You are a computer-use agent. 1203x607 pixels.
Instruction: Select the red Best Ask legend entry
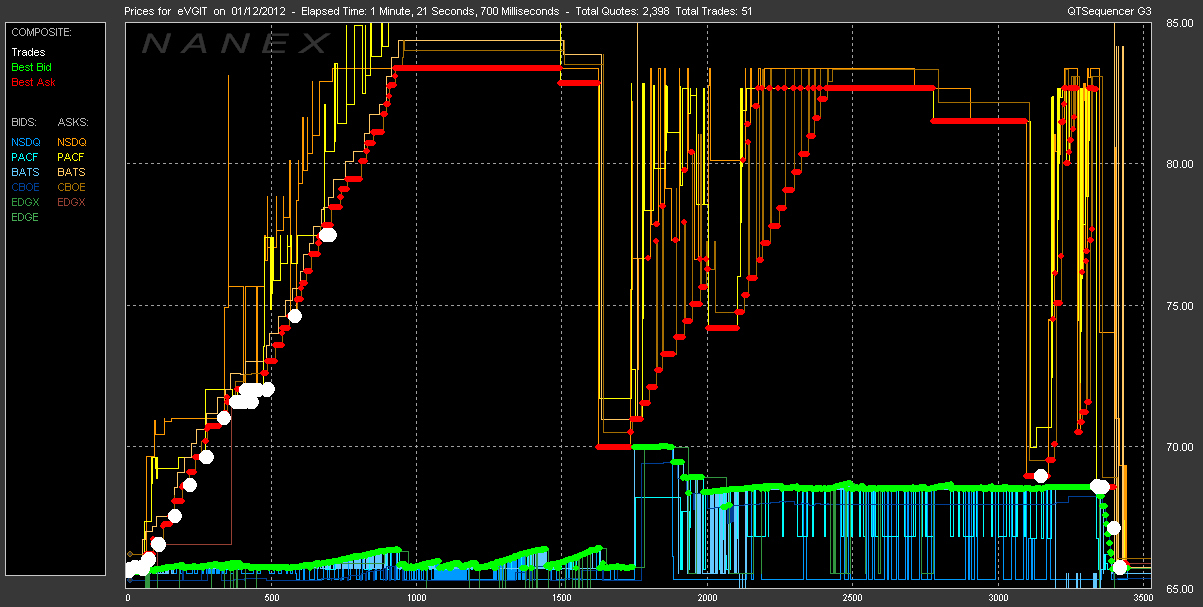tap(32, 82)
